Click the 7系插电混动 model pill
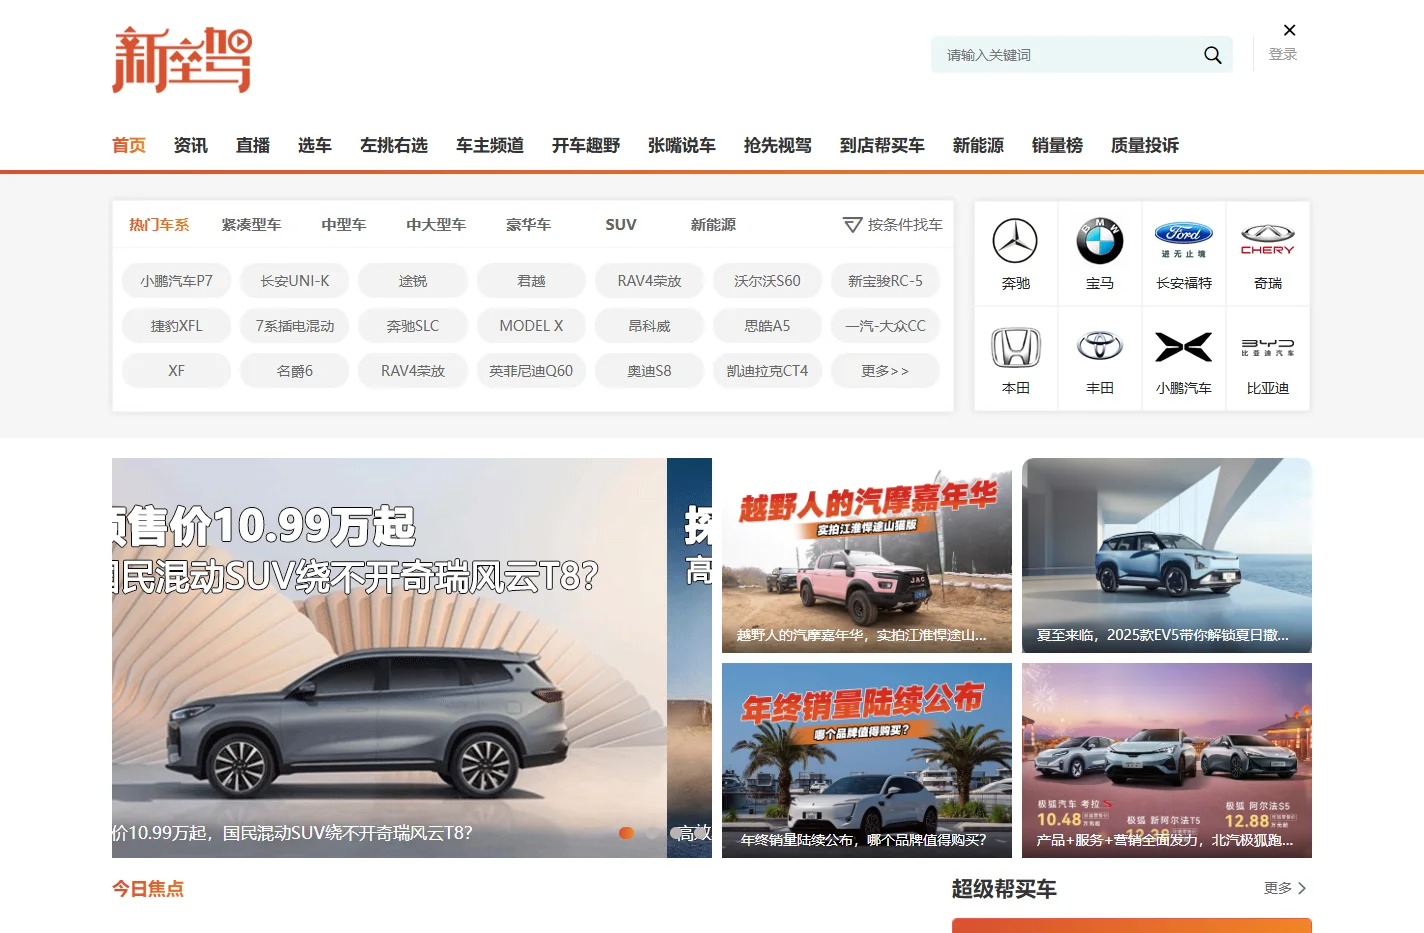Screen dimensions: 1424x933 [x=295, y=326]
